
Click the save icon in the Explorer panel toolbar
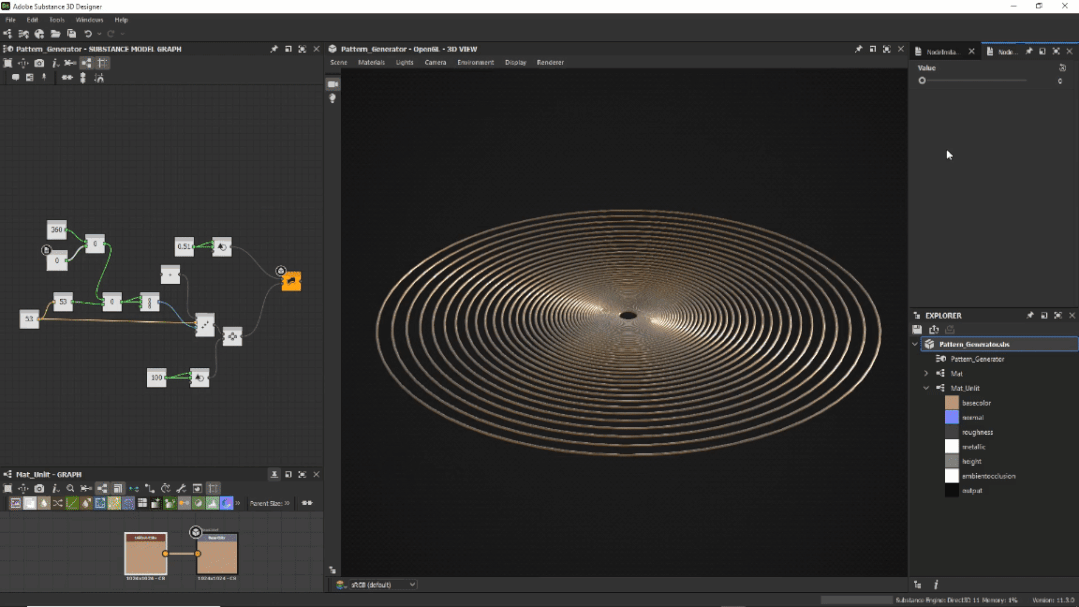(x=917, y=329)
